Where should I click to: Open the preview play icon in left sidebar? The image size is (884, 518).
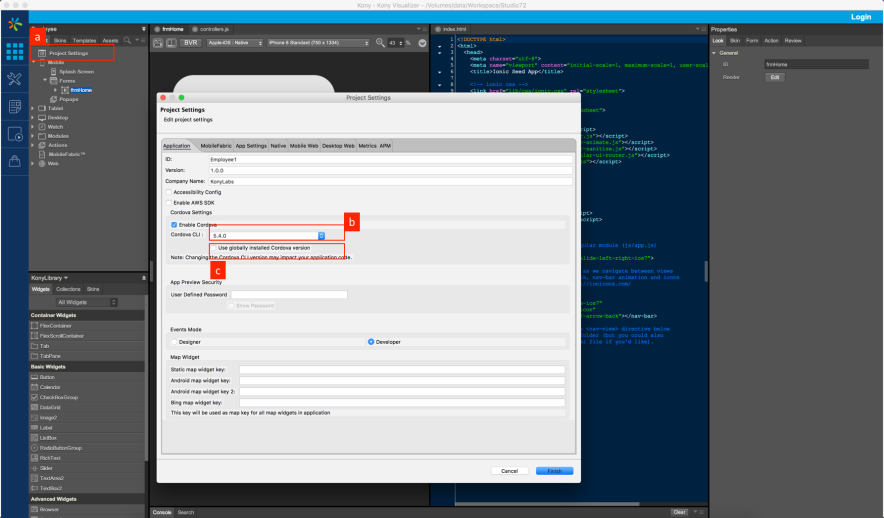click(15, 134)
